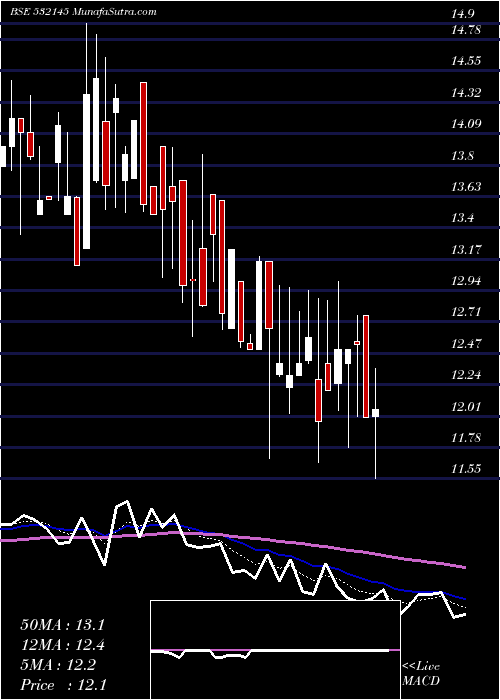500x700 pixels.
Task: Click the 14.78 price axis label
Action: point(466,30)
